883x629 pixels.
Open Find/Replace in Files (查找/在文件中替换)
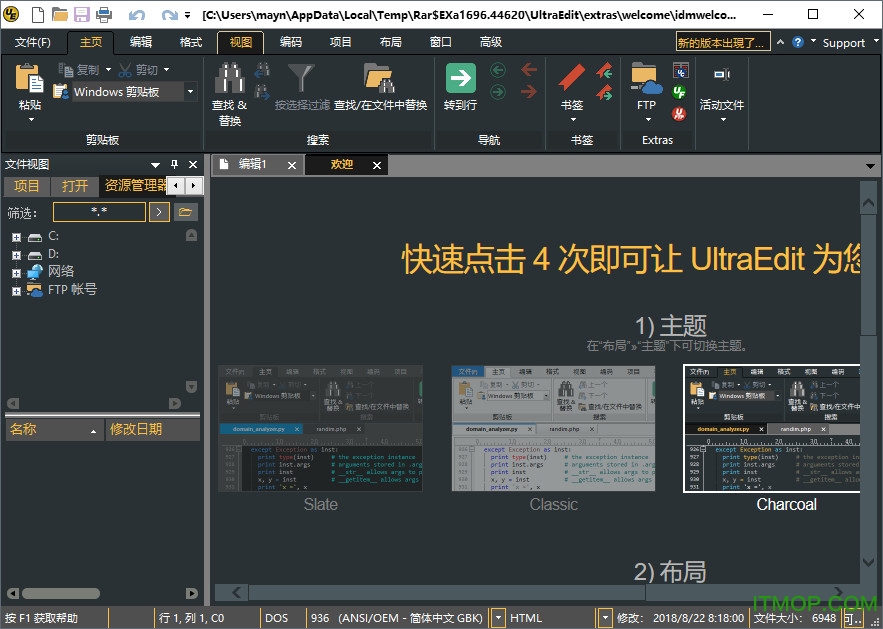point(379,78)
